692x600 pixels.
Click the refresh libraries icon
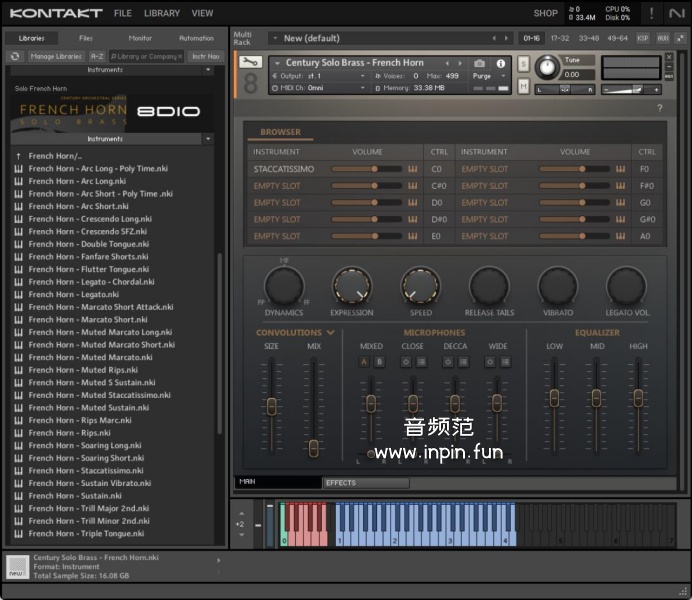coord(15,57)
